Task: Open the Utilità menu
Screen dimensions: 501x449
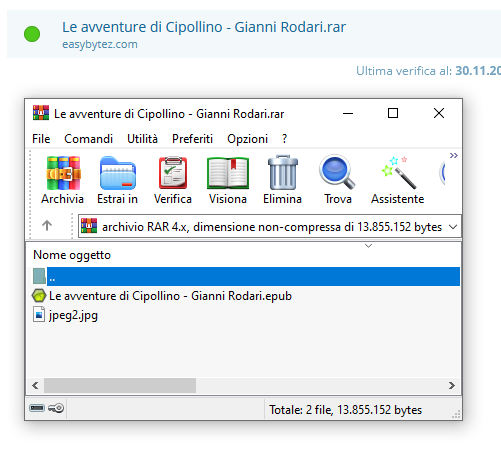Action: (142, 139)
